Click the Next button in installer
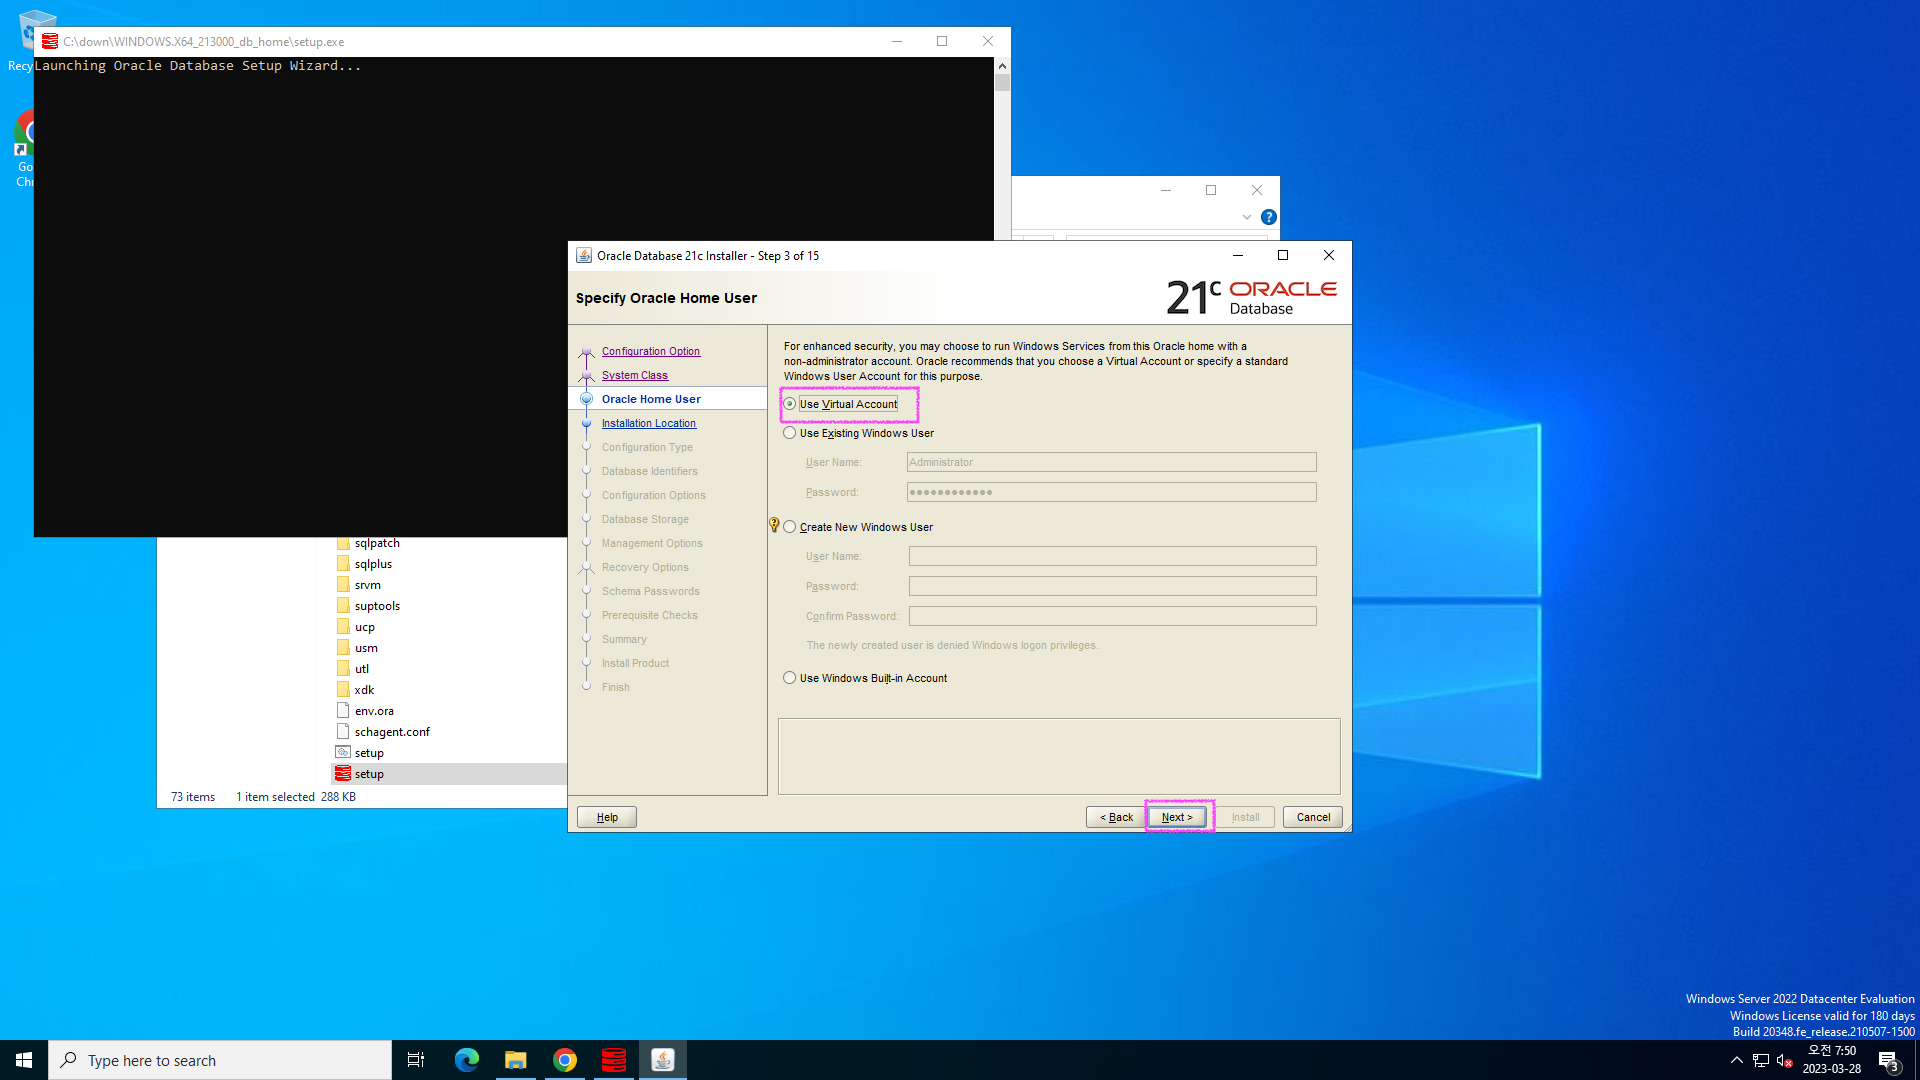Image resolution: width=1920 pixels, height=1080 pixels. tap(1177, 817)
